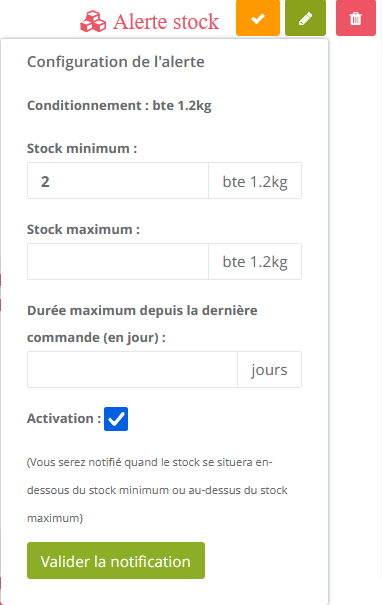This screenshot has height=605, width=382.
Task: Click the green pencil edit button
Action: pos(305,18)
